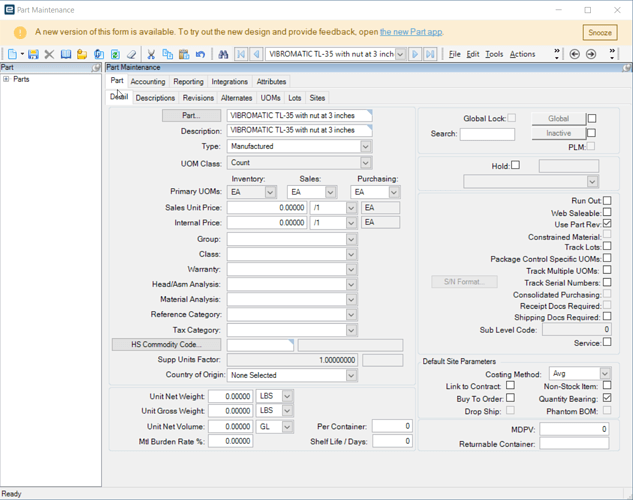
Task: Expand the far-right toolbar overflow chevron
Action: tap(612, 54)
